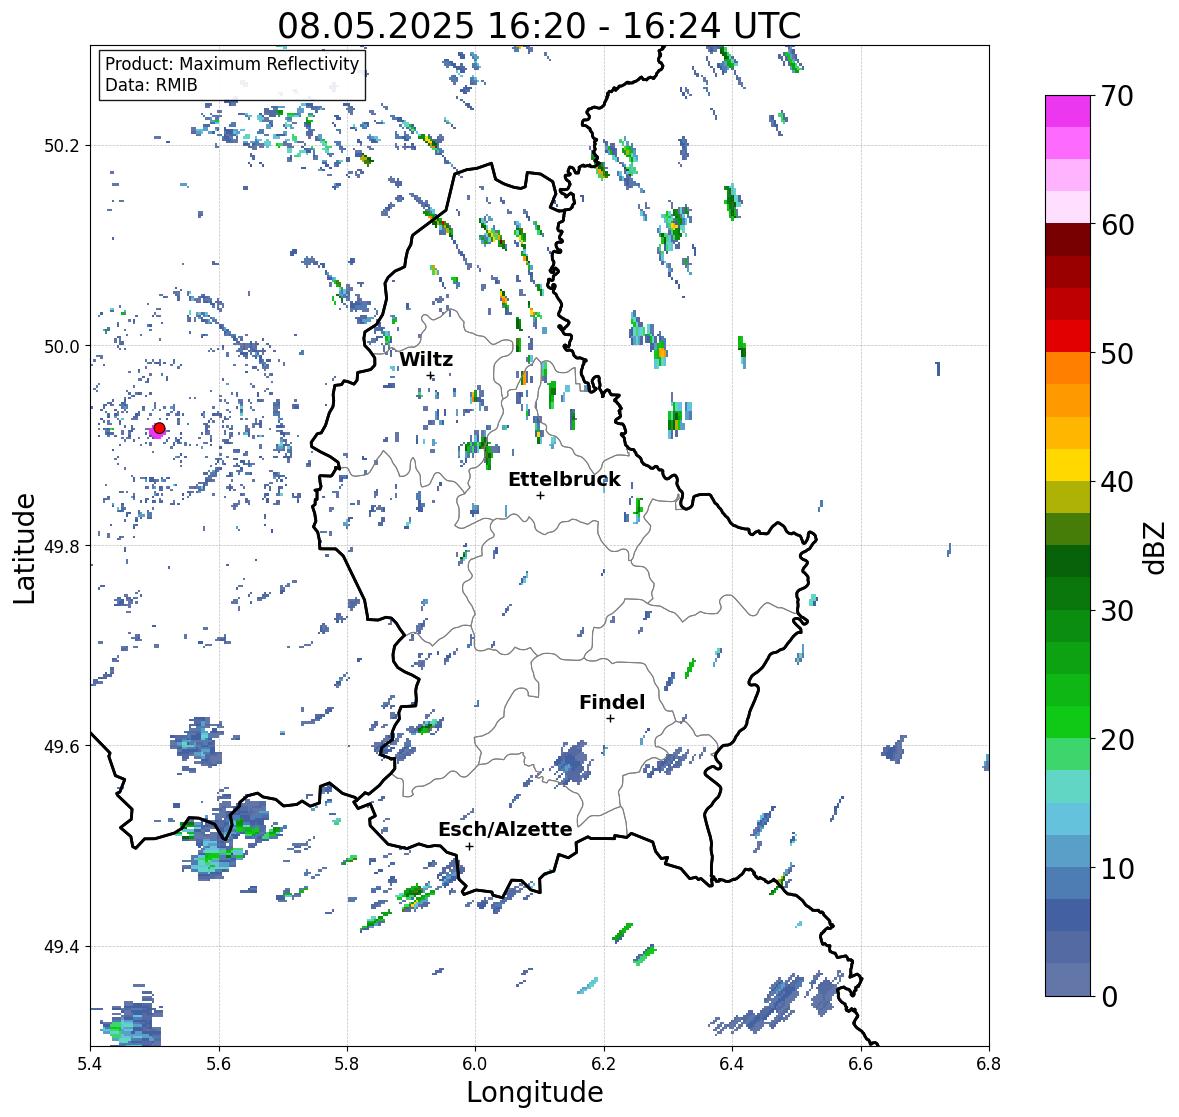Click the 6.0 longitude tick label
Viewport: 1179px width, 1117px height.
click(475, 1064)
